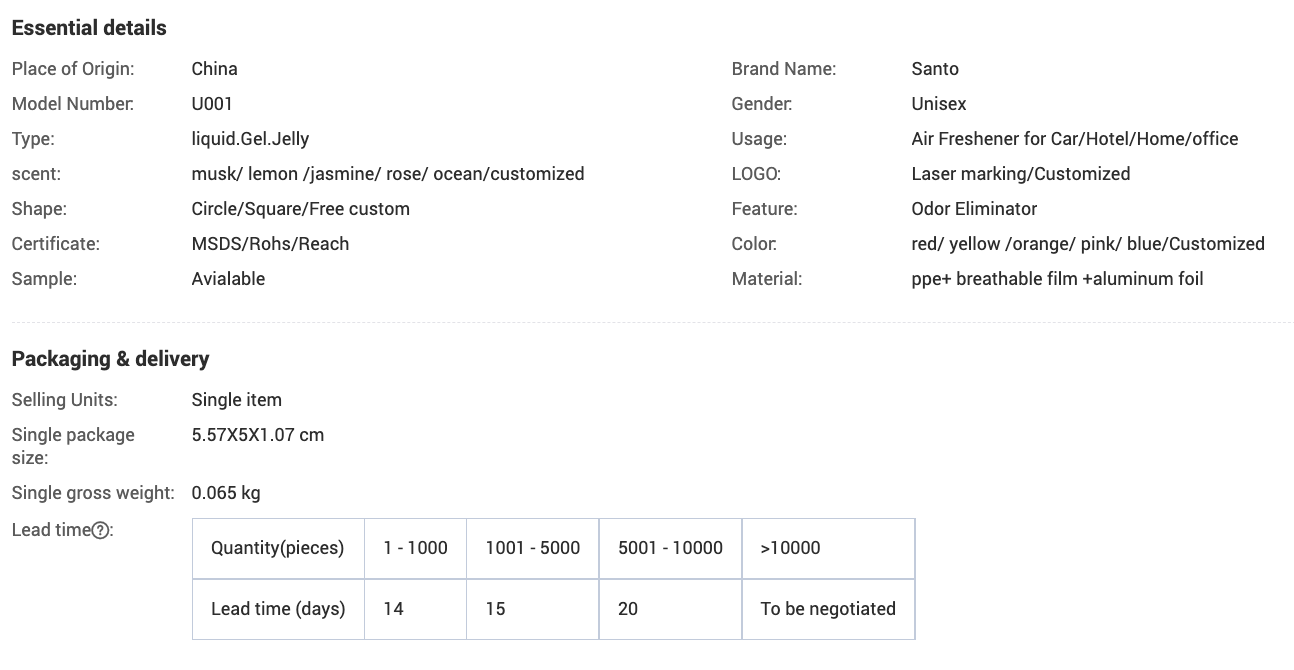Click the Single package size dimensions value
This screenshot has width=1294, height=670.
pyautogui.click(x=257, y=435)
